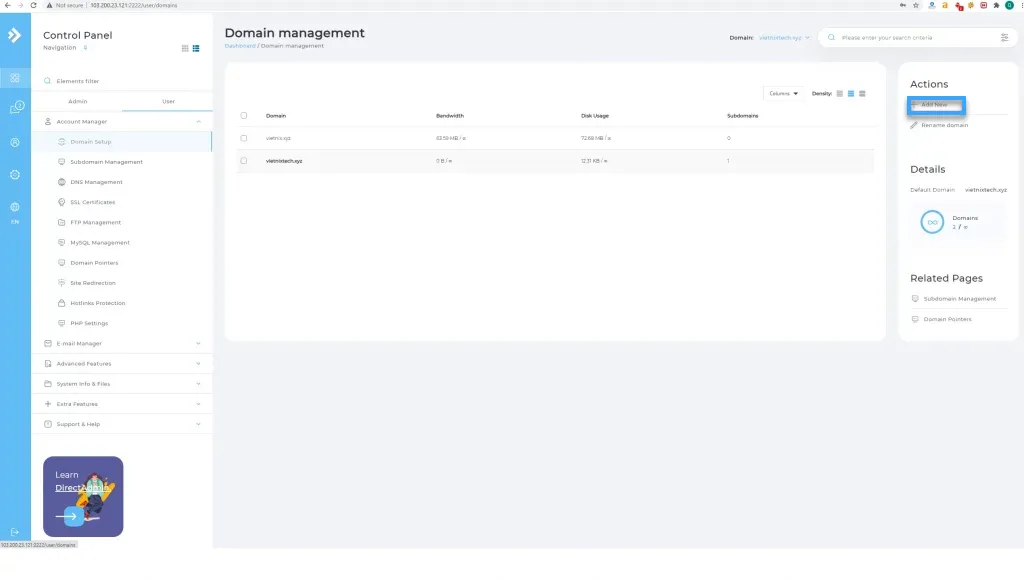The height and width of the screenshot is (581, 1024).
Task: Toggle the select-all checkbox in table header
Action: [244, 116]
